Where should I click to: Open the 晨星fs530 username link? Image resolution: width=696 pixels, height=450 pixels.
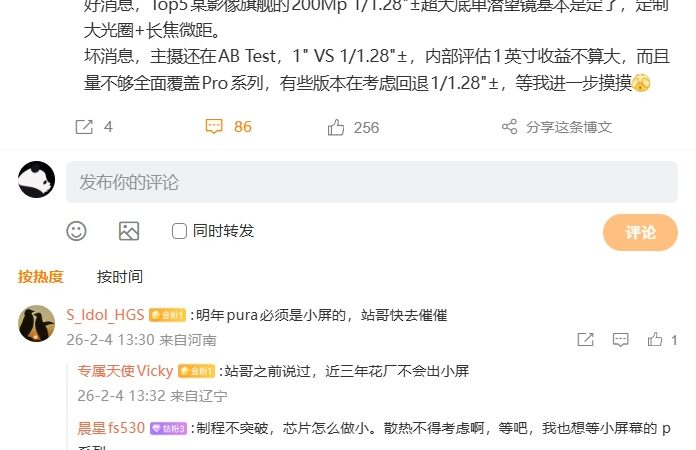111,428
